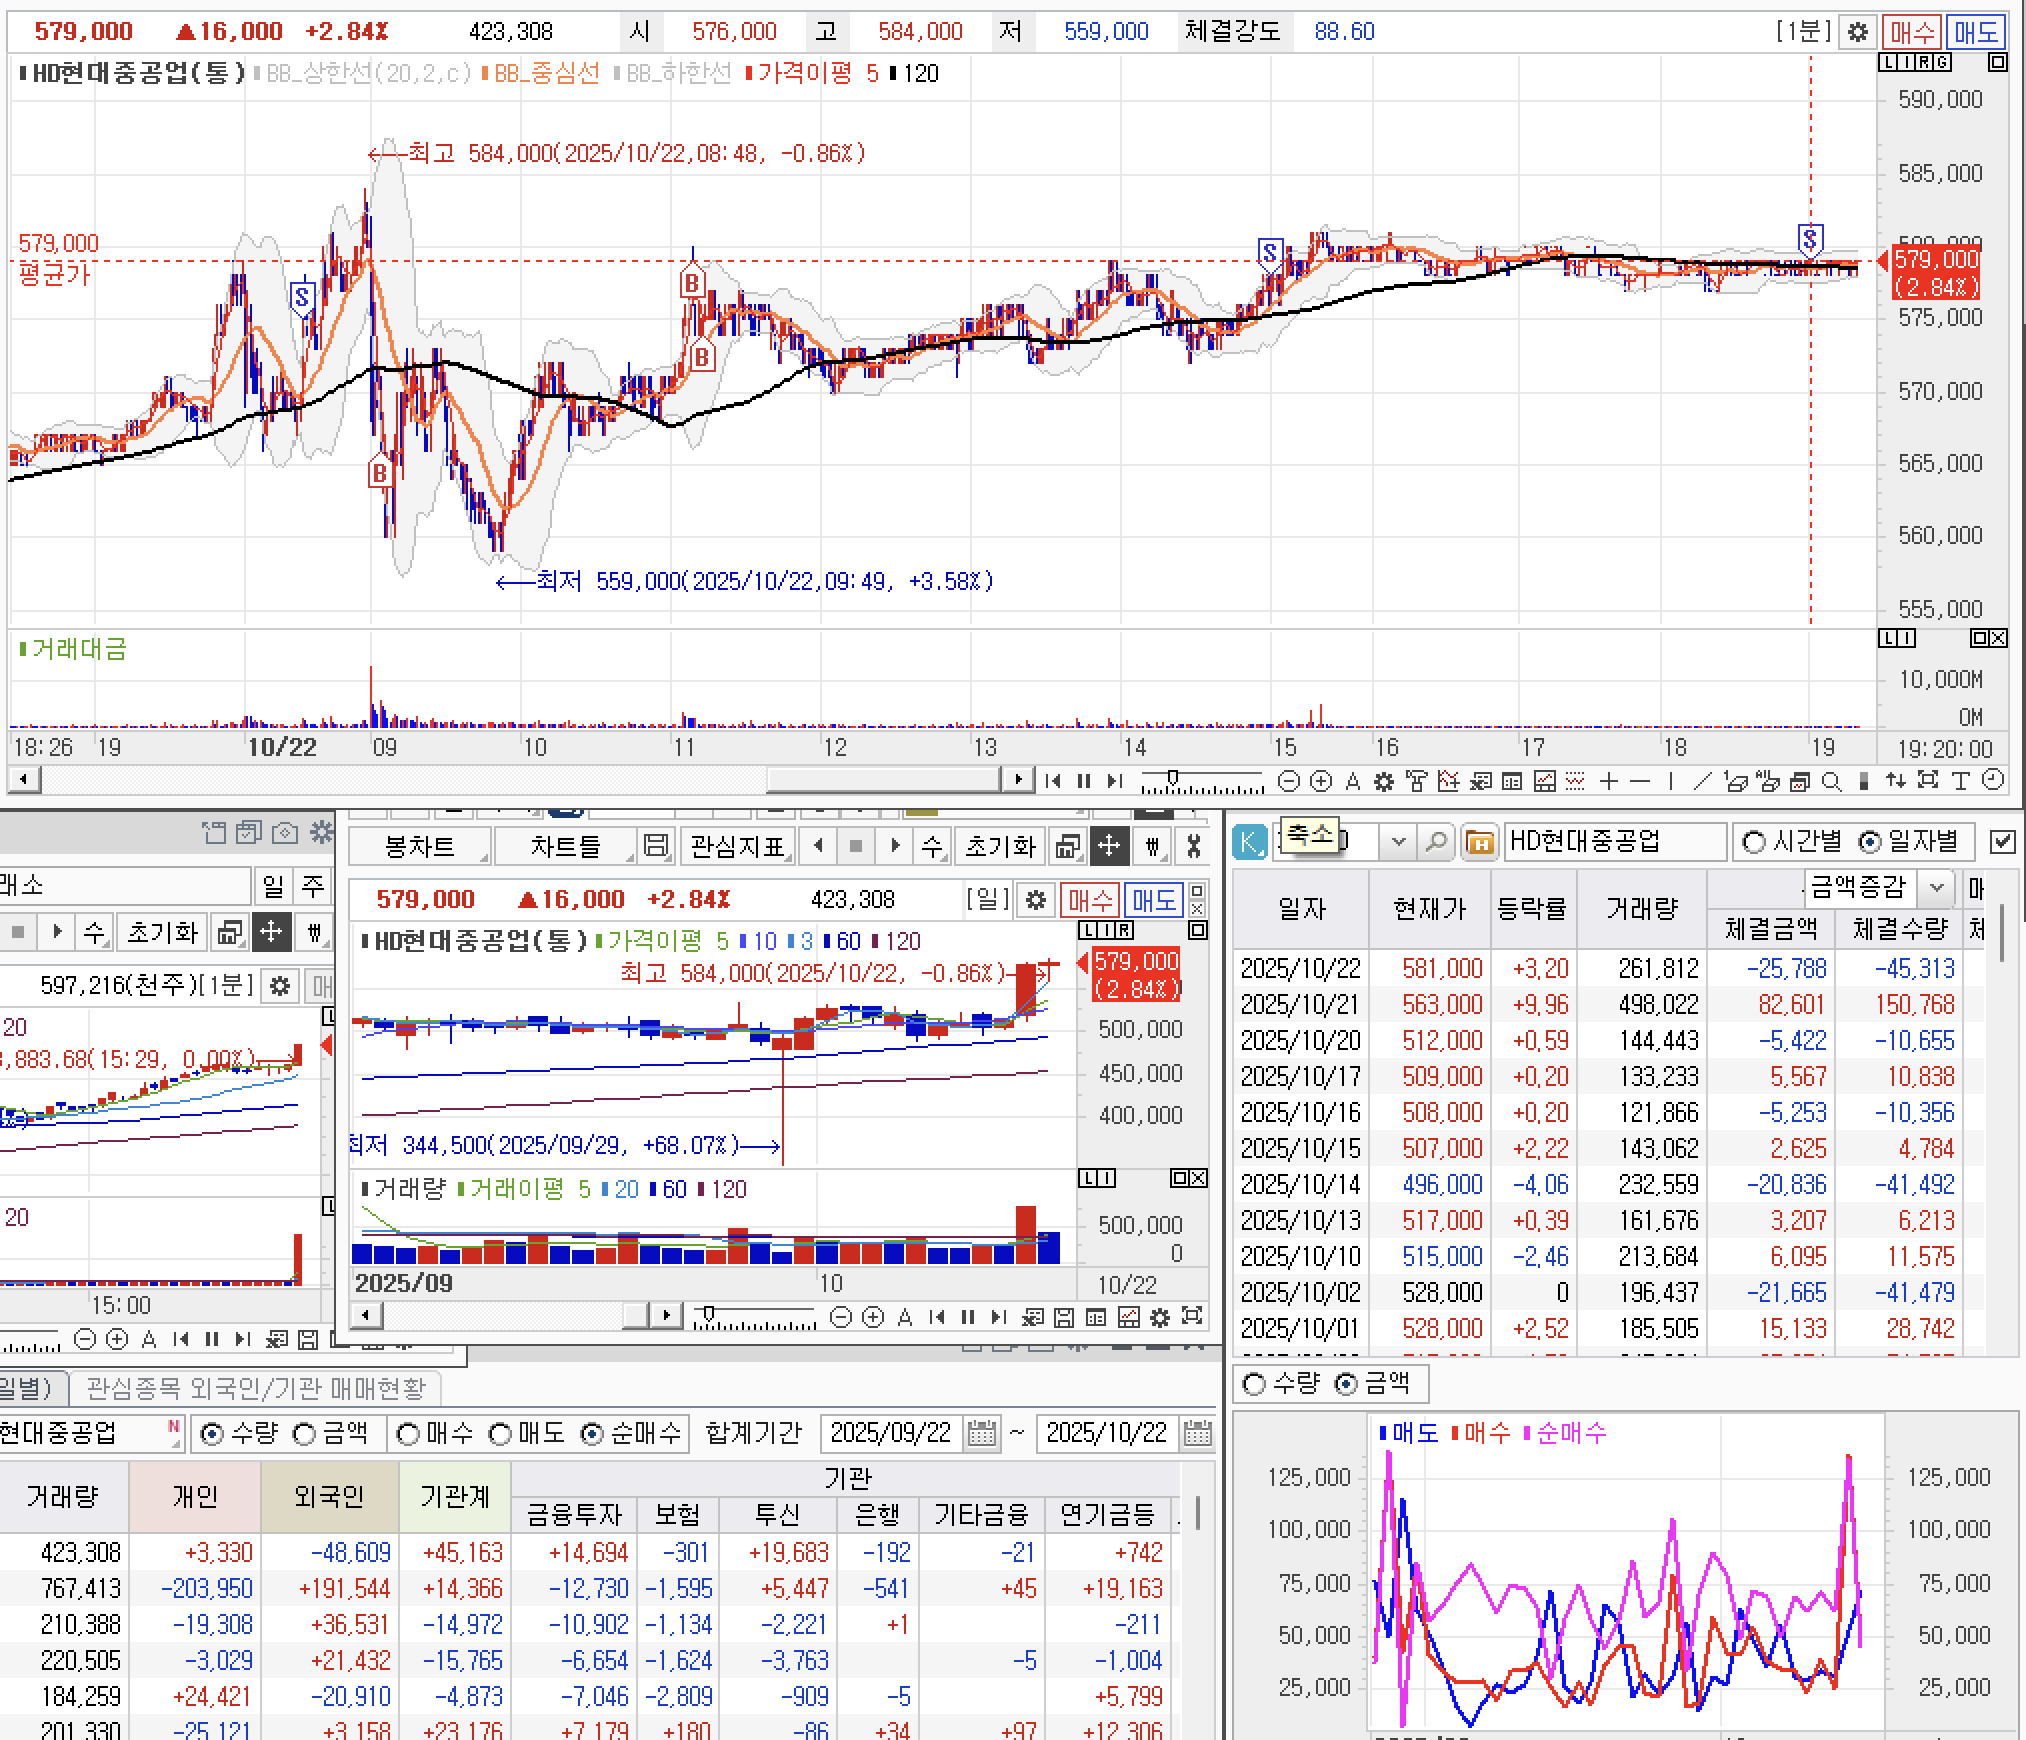Open main chart settings gear in the bottom toolbar
This screenshot has width=2026, height=1740.
tap(1384, 781)
